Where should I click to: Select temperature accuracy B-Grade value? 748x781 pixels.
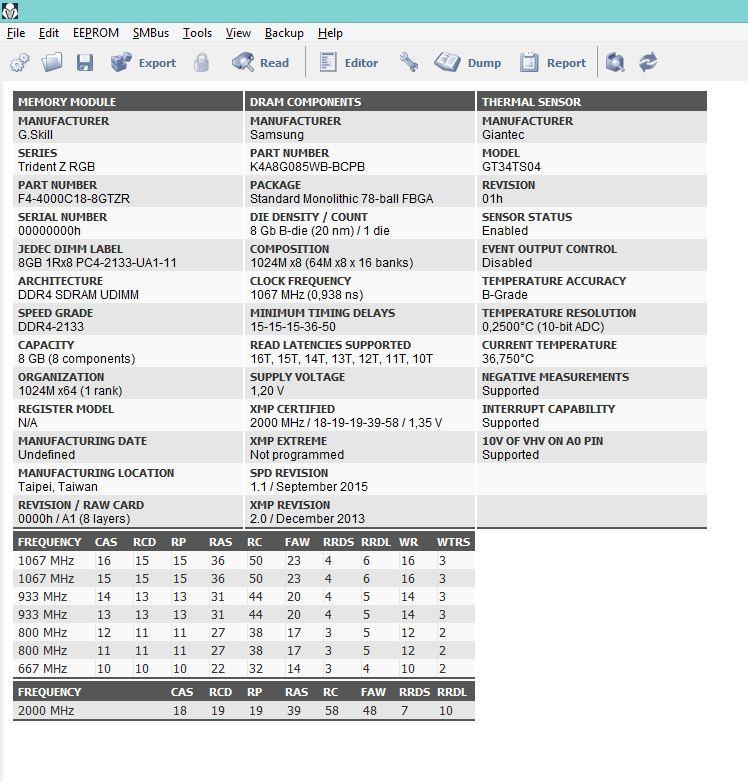click(504, 295)
